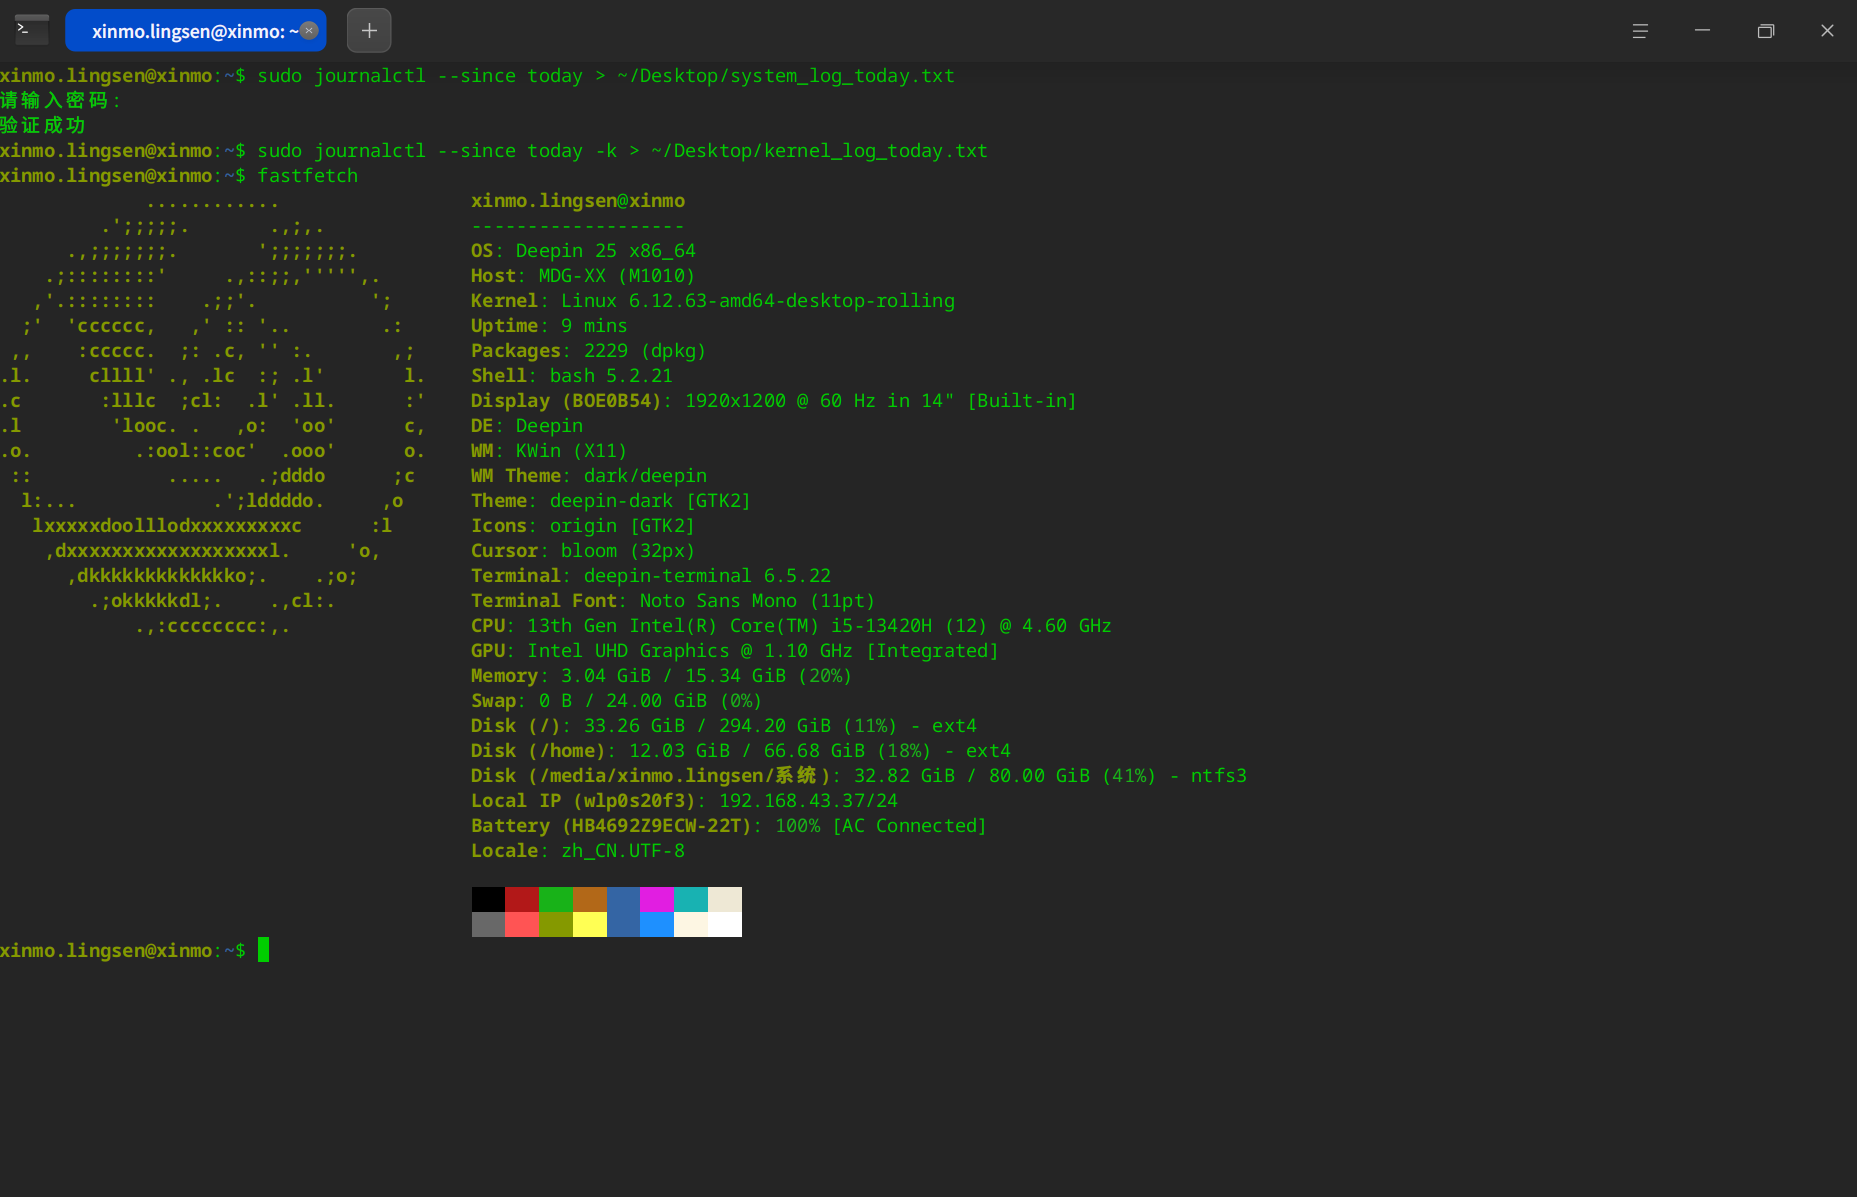Click the 'Swap: 0 B / 24.00 GiB' line
1857x1197 pixels.
617,701
